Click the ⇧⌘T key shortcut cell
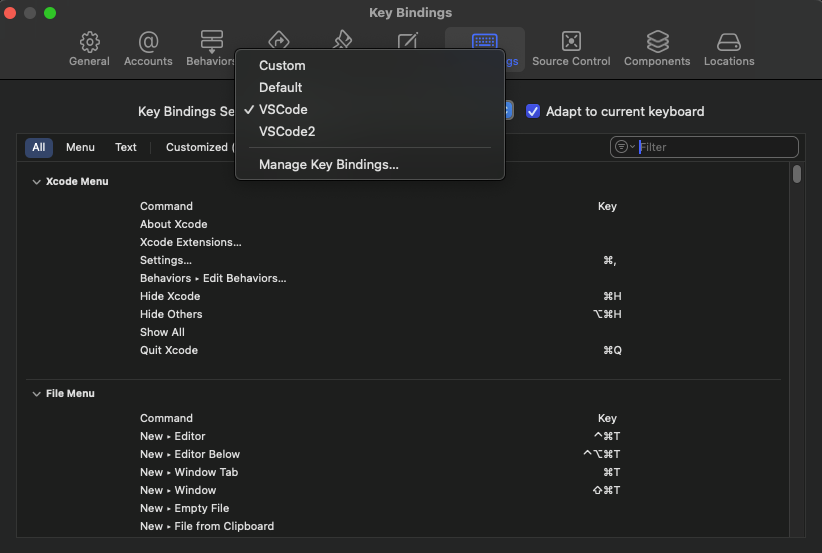The image size is (822, 553). [607, 490]
